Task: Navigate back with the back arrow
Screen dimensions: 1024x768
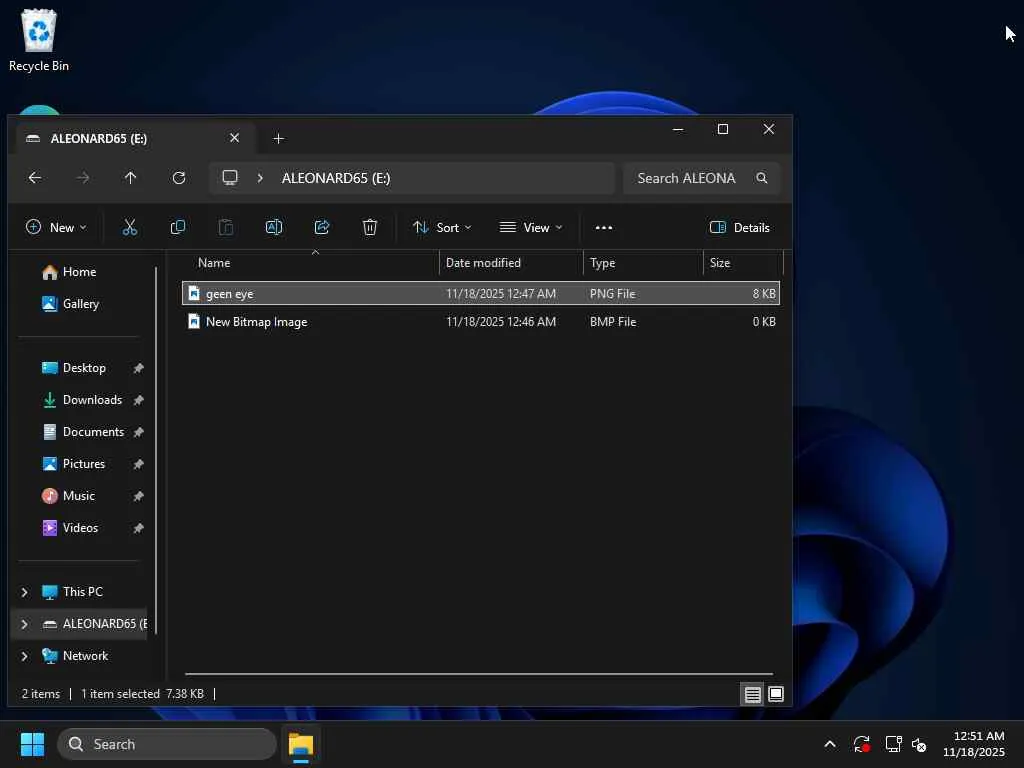Action: [35, 178]
